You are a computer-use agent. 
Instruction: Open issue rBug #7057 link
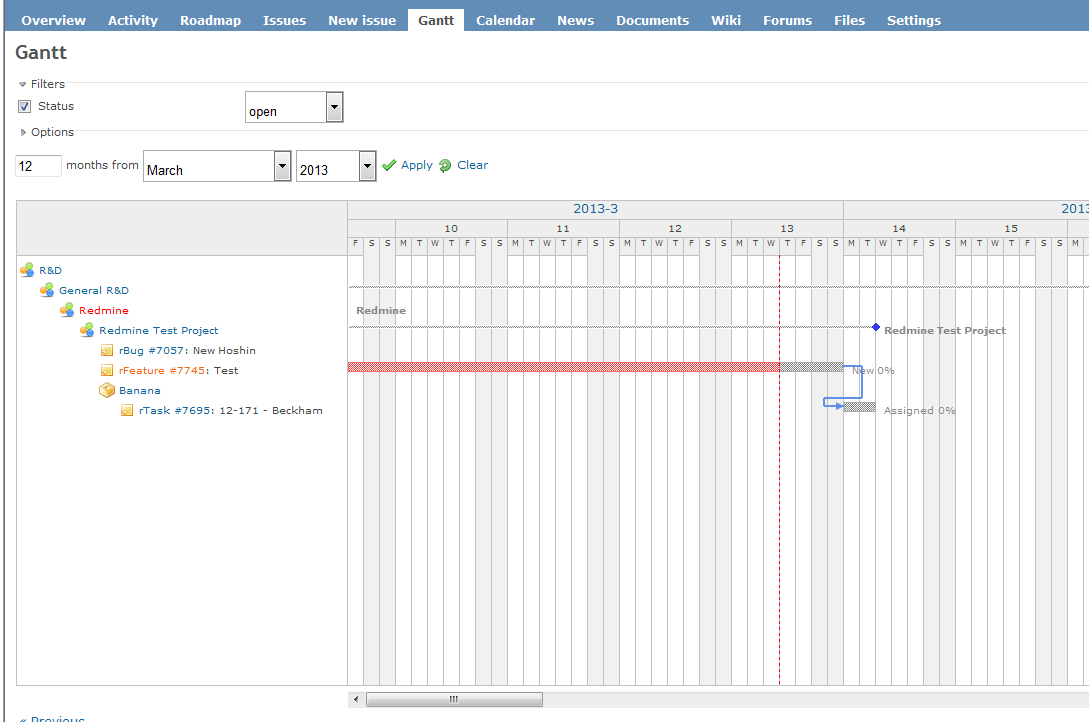(151, 351)
